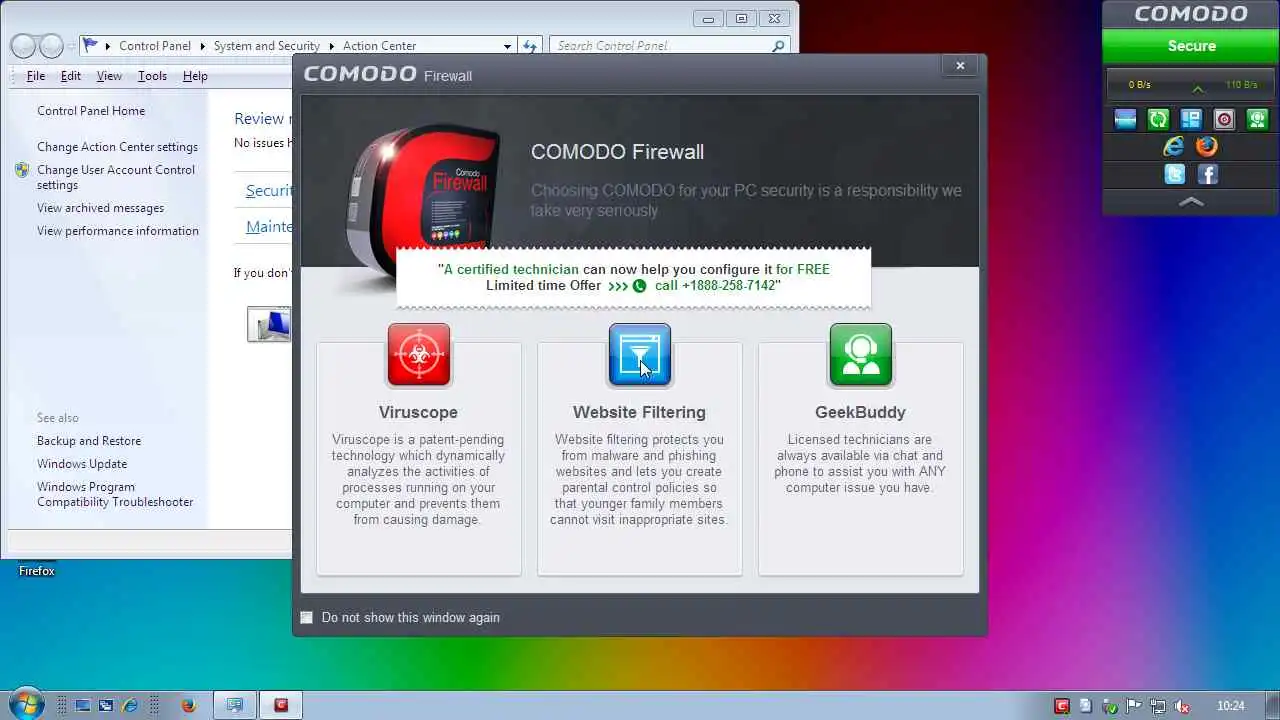This screenshot has width=1280, height=720.
Task: Click the blue scan icon in Comodo widget
Action: (x=1125, y=120)
